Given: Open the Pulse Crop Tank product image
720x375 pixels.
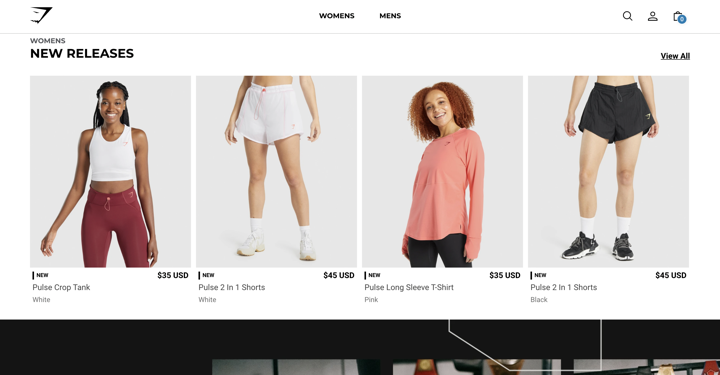Looking at the screenshot, I should click(110, 172).
